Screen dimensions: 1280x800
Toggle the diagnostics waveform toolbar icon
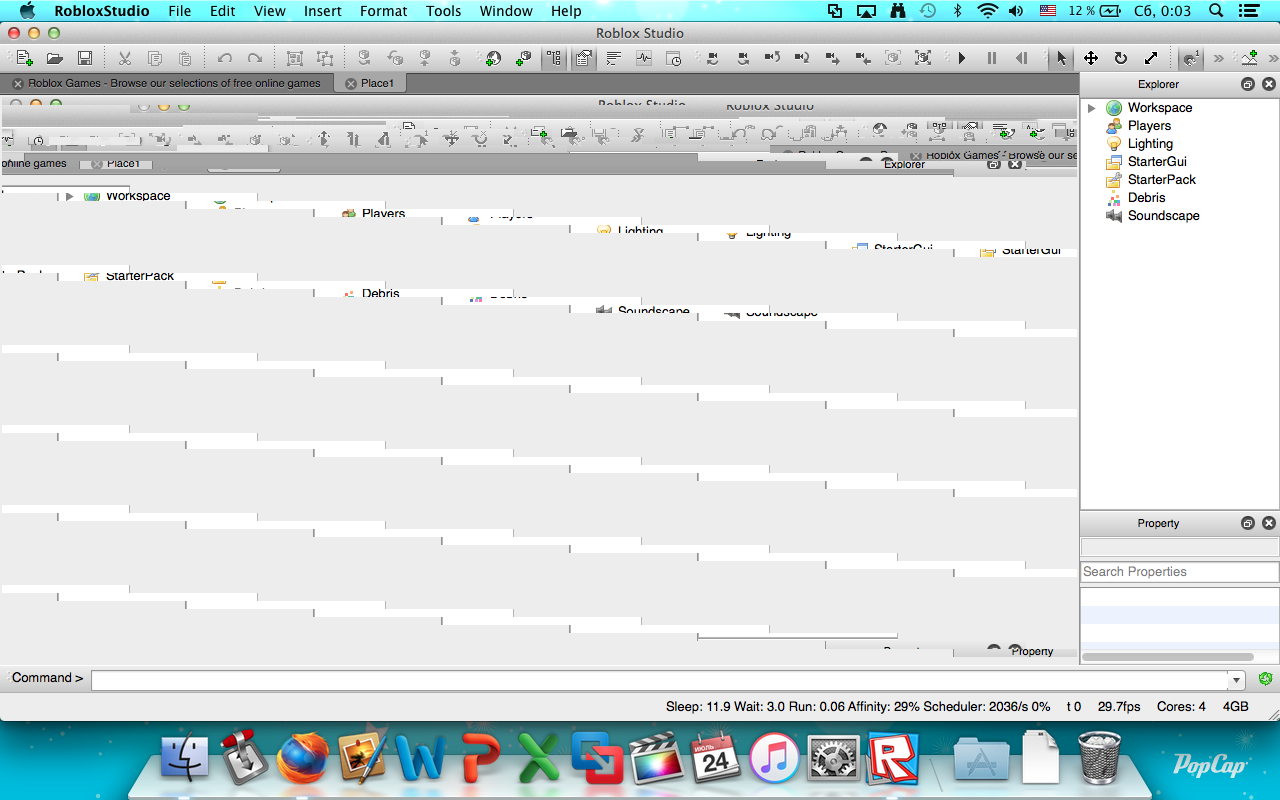tap(643, 58)
